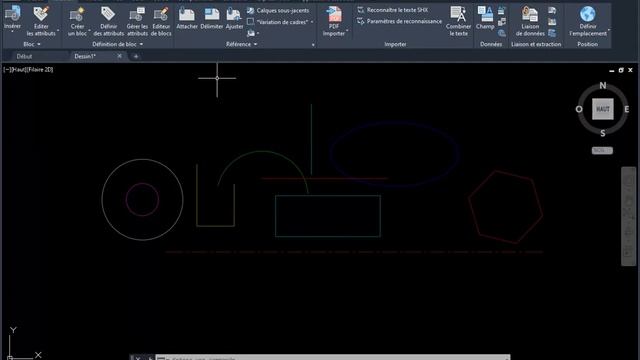Open PDF Importer dropdown arrow

point(347,31)
